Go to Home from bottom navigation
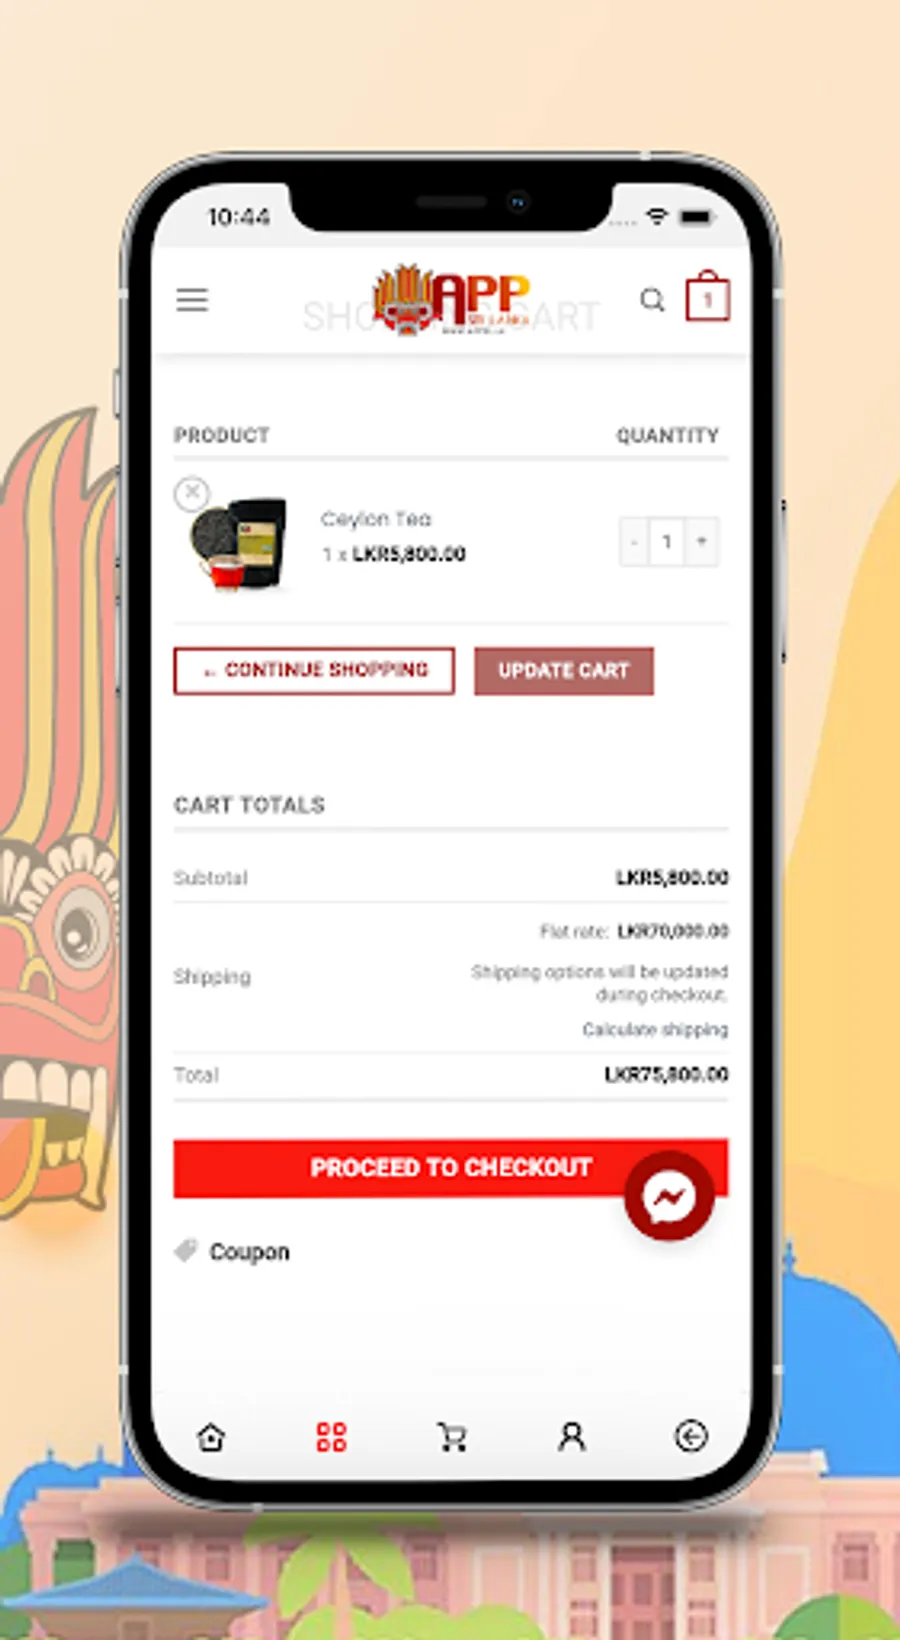 pos(211,1438)
